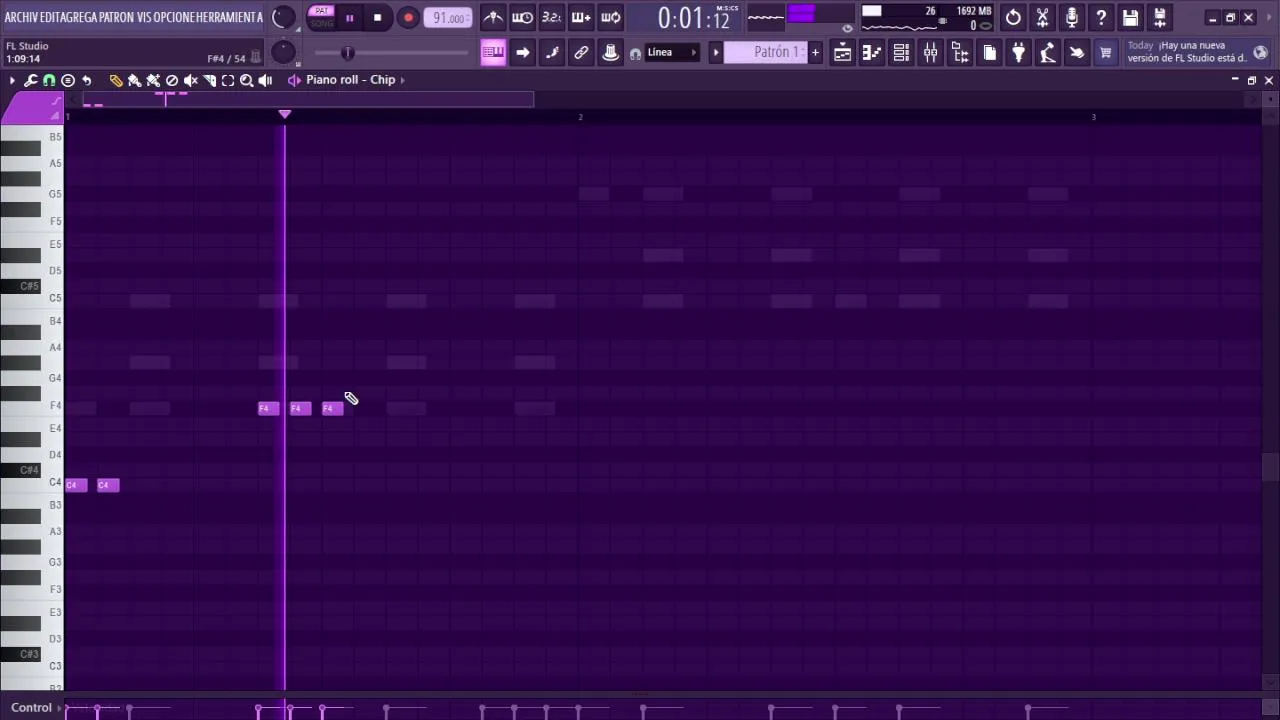
Task: Toggle the 3-2-1 recording countdown
Action: tap(551, 17)
